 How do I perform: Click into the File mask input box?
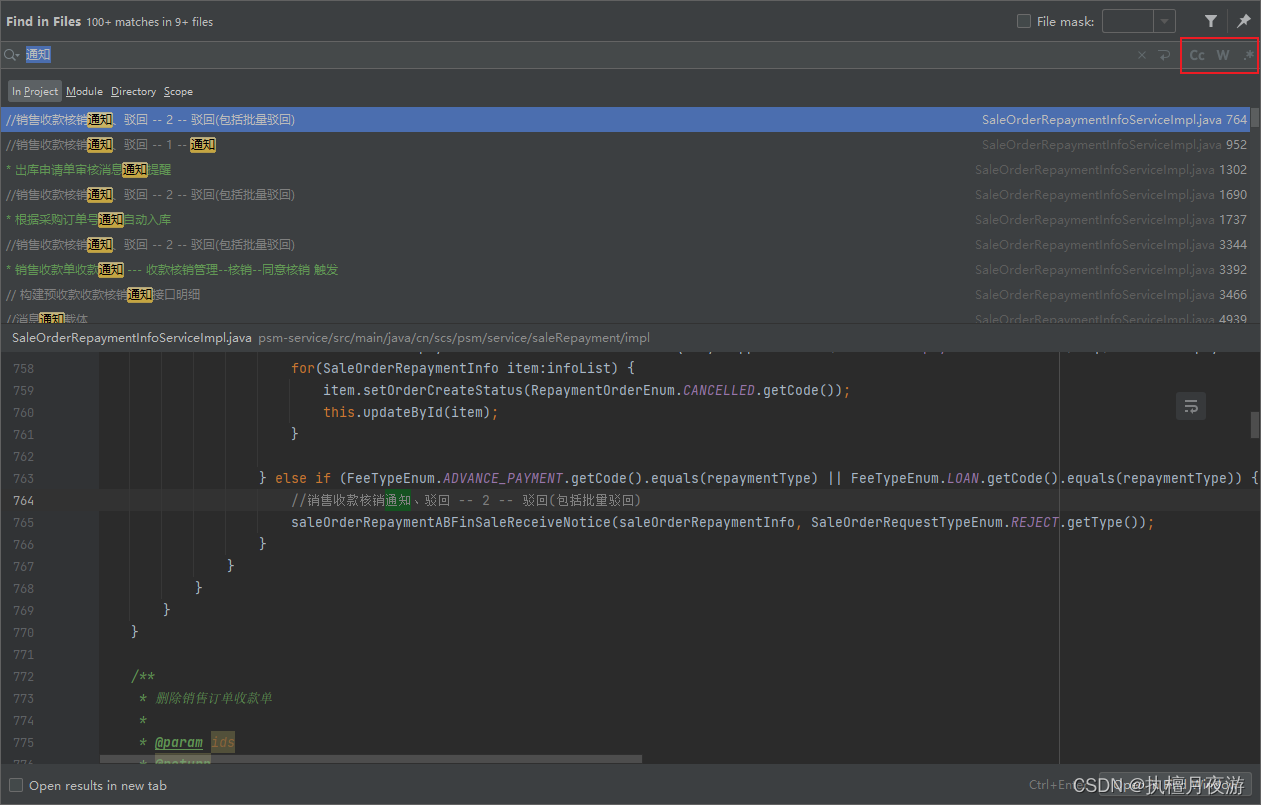(1128, 21)
